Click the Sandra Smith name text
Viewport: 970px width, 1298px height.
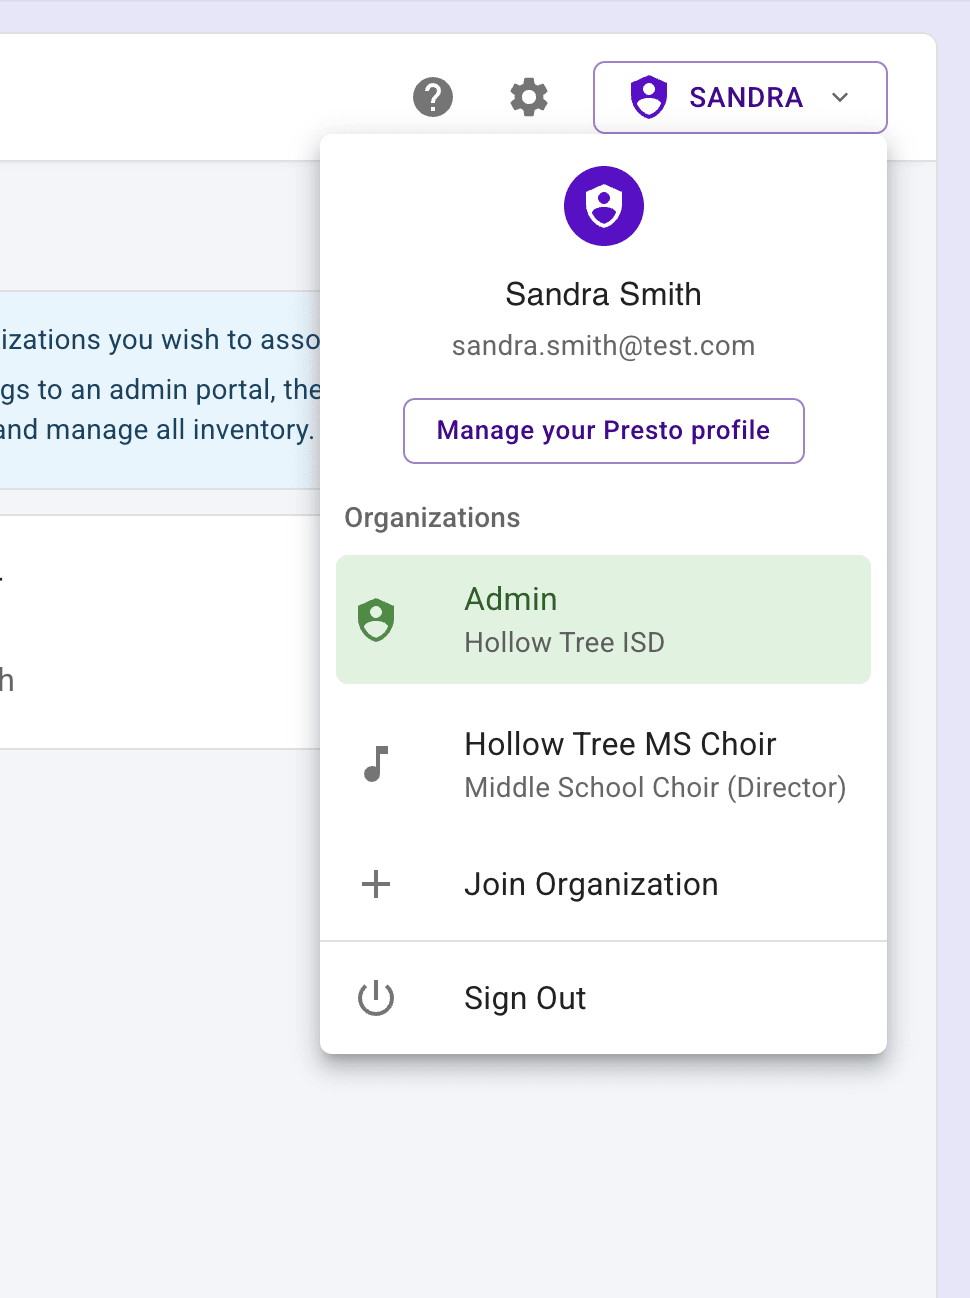[x=603, y=294]
